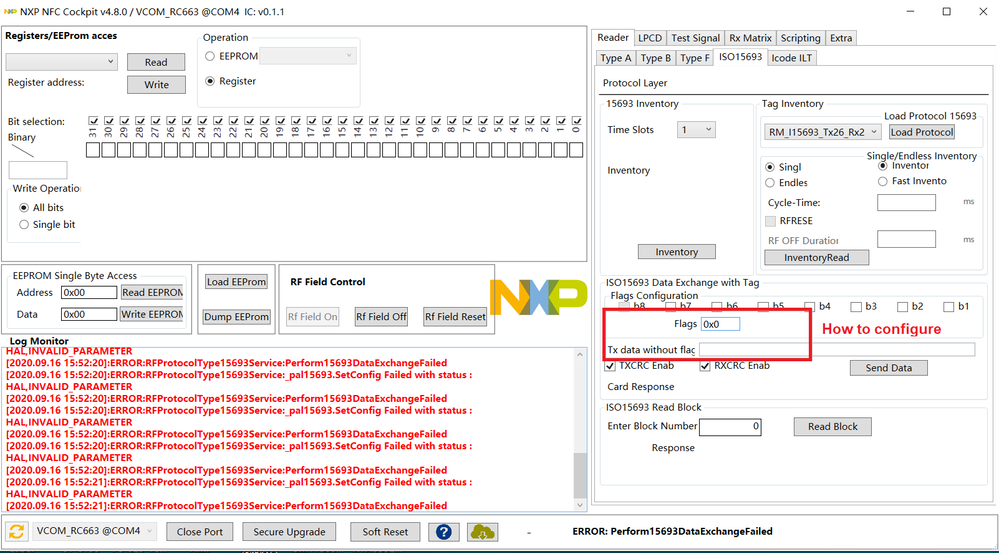Click the Enter Block Number field
The image size is (999, 553).
click(x=730, y=426)
